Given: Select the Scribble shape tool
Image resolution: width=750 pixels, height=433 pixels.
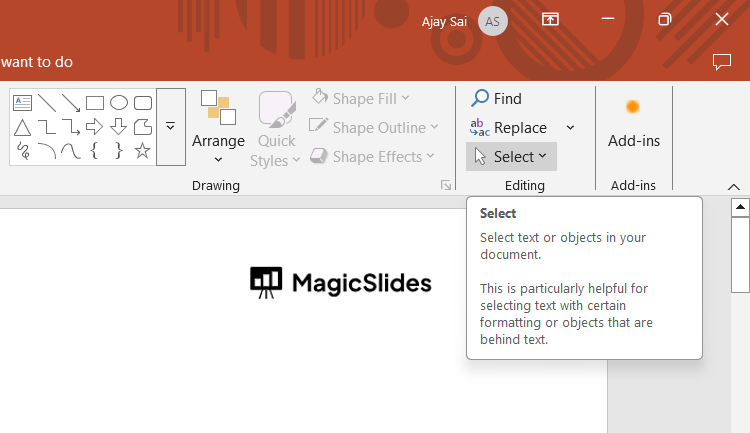Looking at the screenshot, I should pos(22,151).
